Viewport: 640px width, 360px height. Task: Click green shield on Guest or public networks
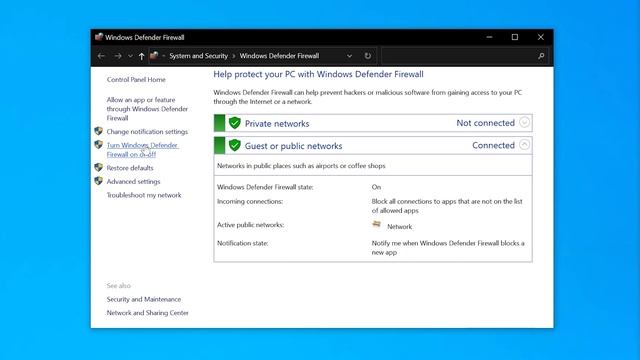[x=235, y=145]
